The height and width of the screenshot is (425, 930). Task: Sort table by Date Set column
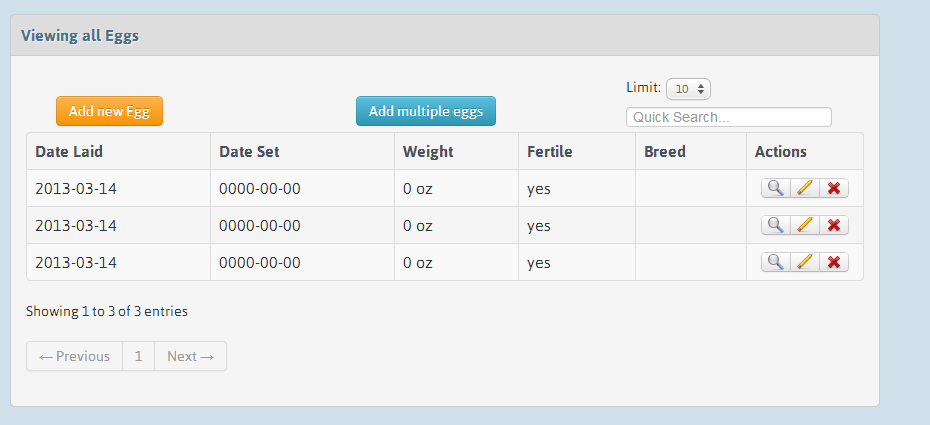(249, 152)
